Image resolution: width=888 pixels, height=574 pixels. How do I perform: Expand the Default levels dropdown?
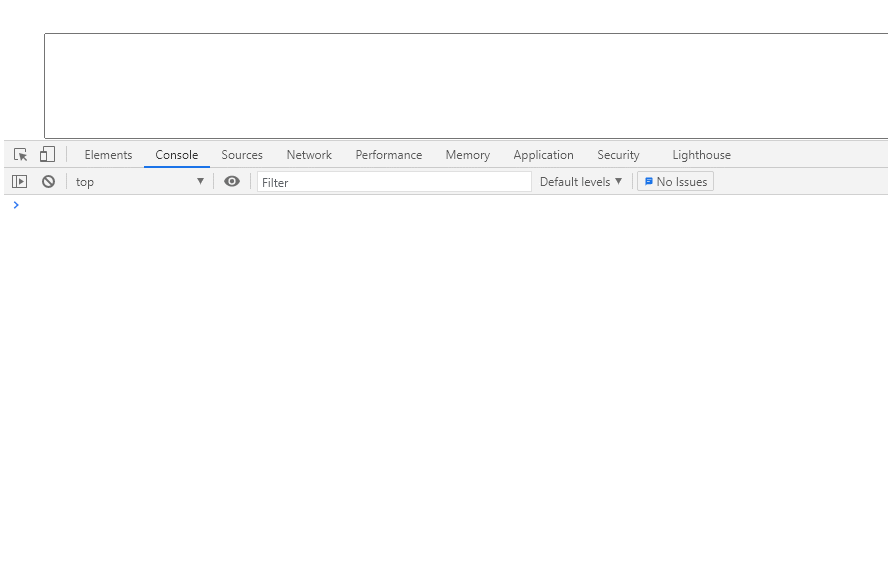coord(580,182)
